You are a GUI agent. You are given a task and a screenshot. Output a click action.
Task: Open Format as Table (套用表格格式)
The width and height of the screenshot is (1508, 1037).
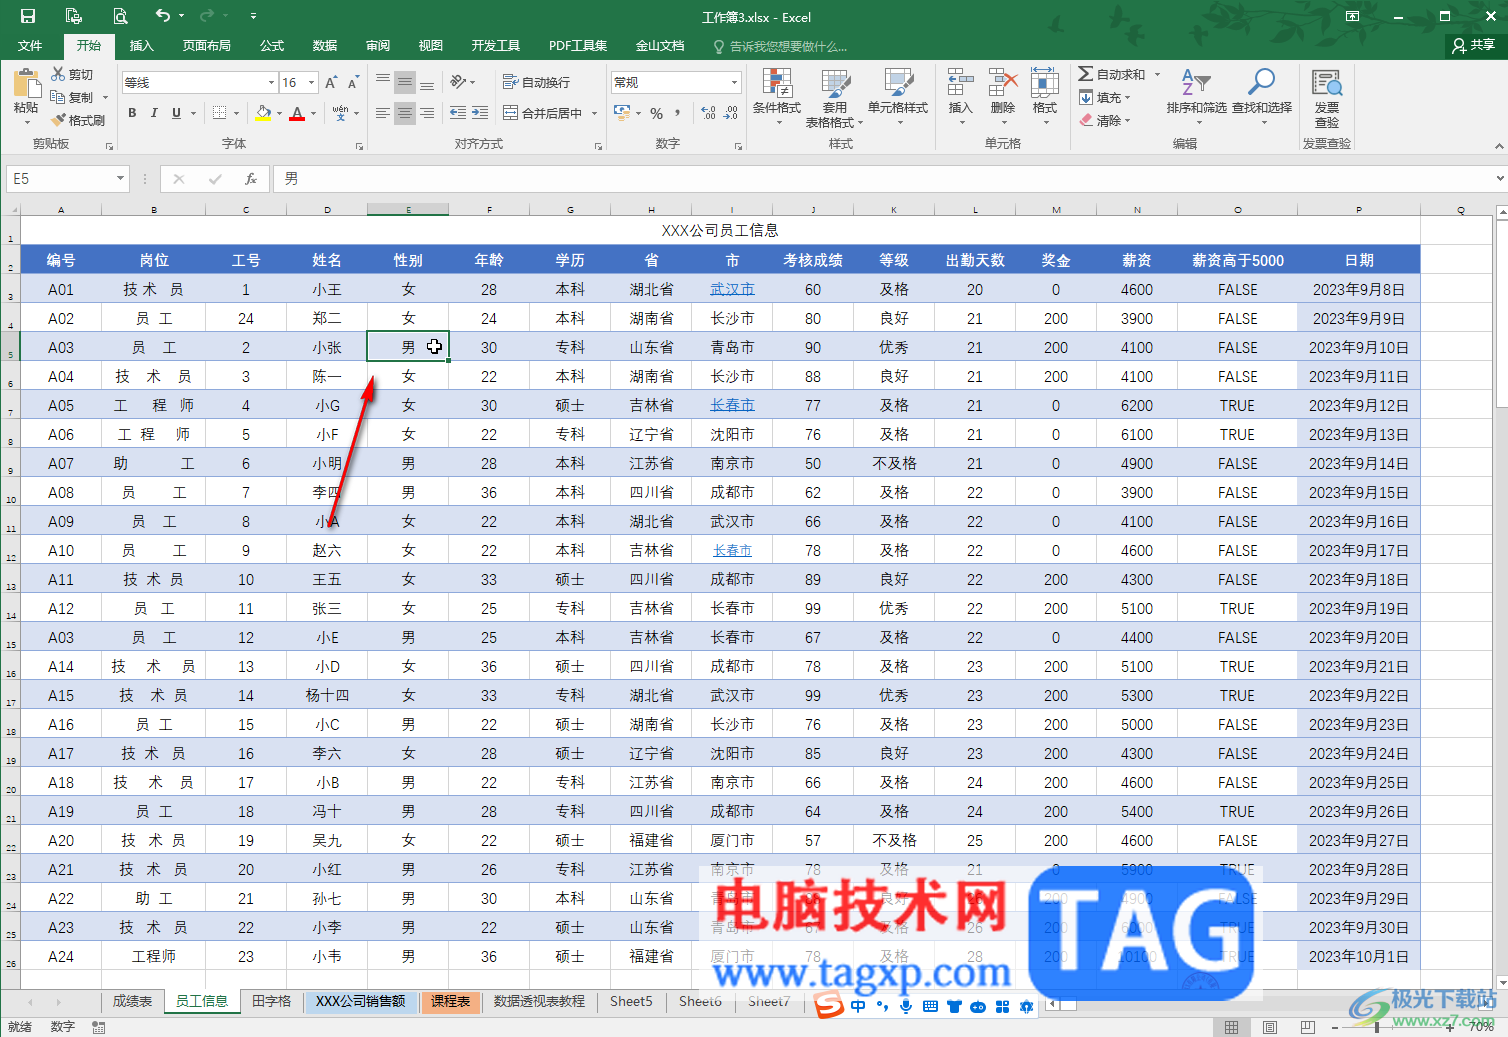(x=834, y=97)
